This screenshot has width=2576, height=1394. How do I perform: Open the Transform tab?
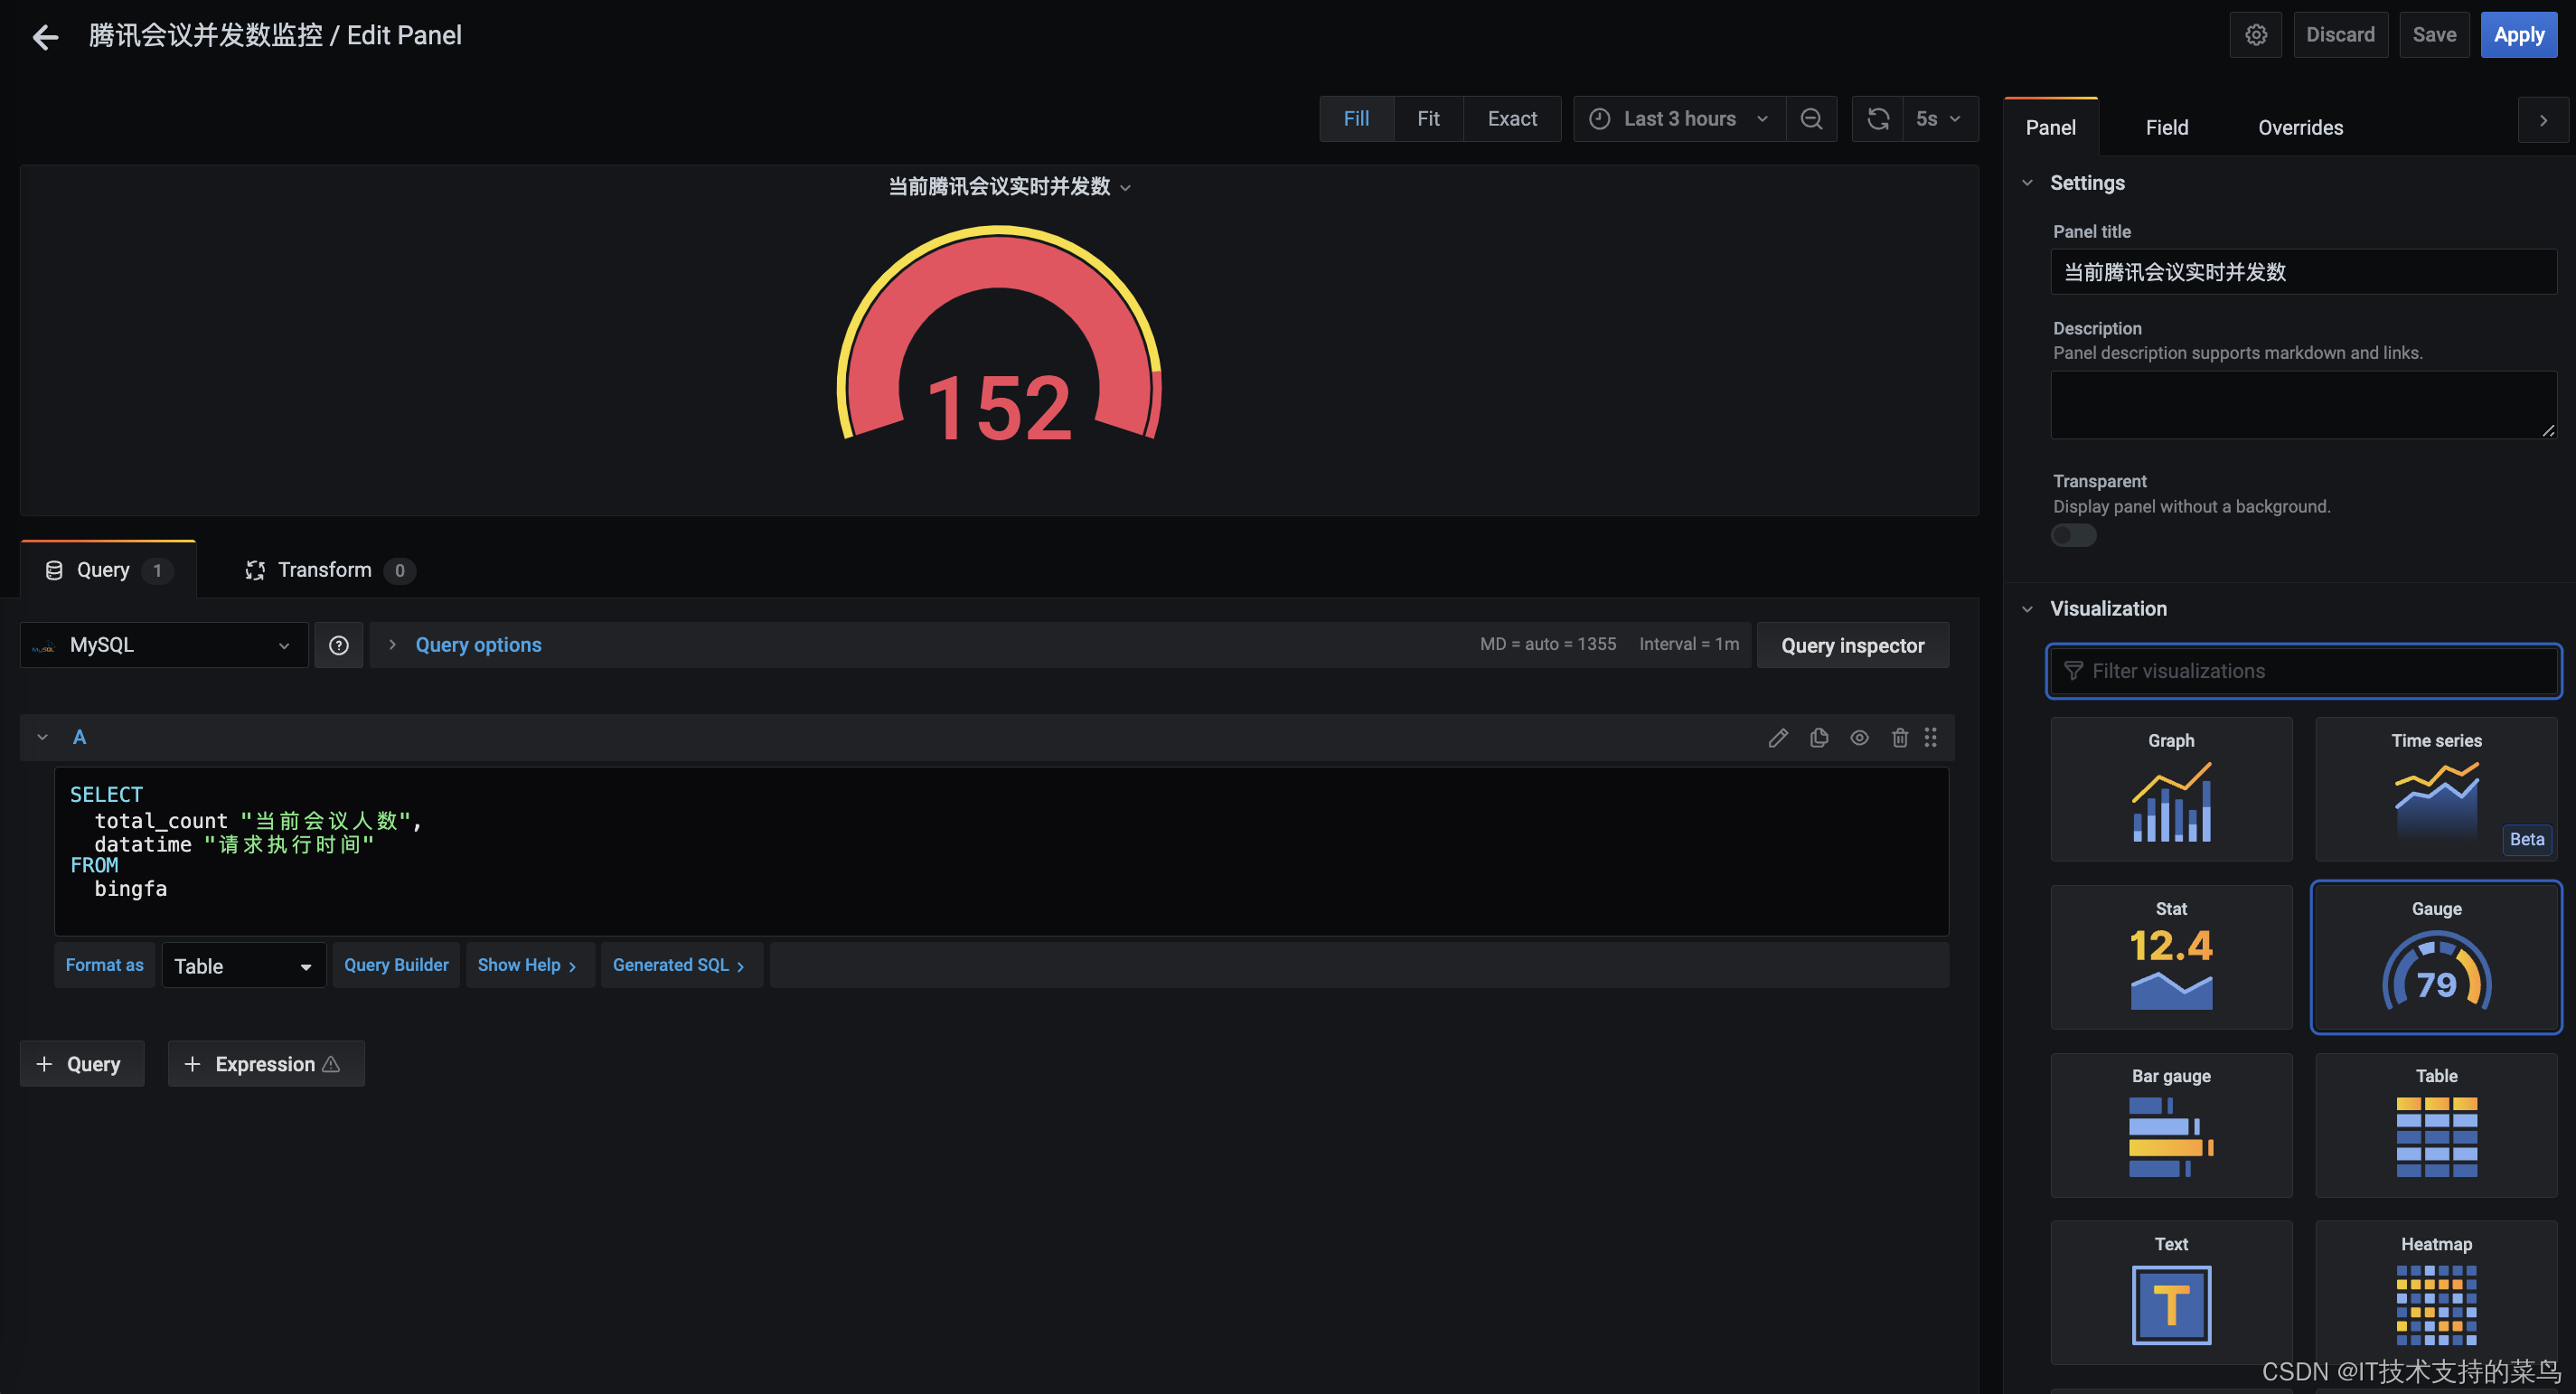329,570
